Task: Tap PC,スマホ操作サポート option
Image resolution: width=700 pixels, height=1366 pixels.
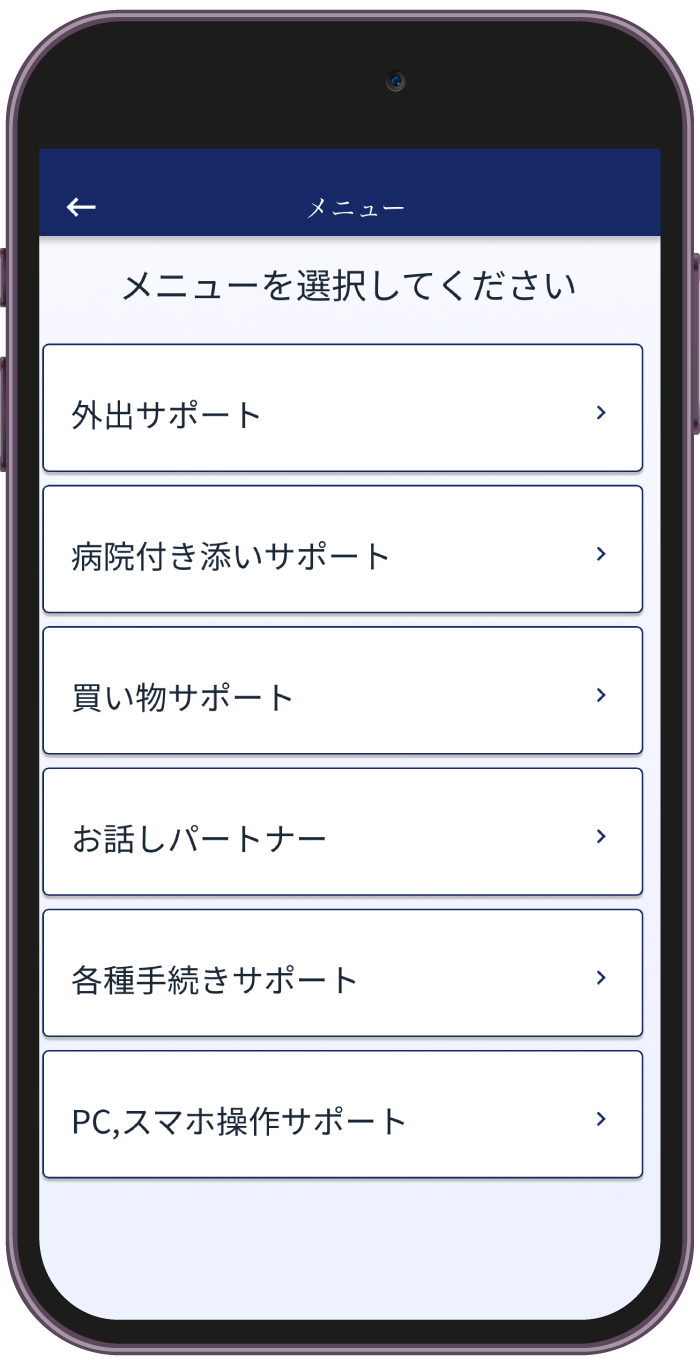Action: 342,1114
